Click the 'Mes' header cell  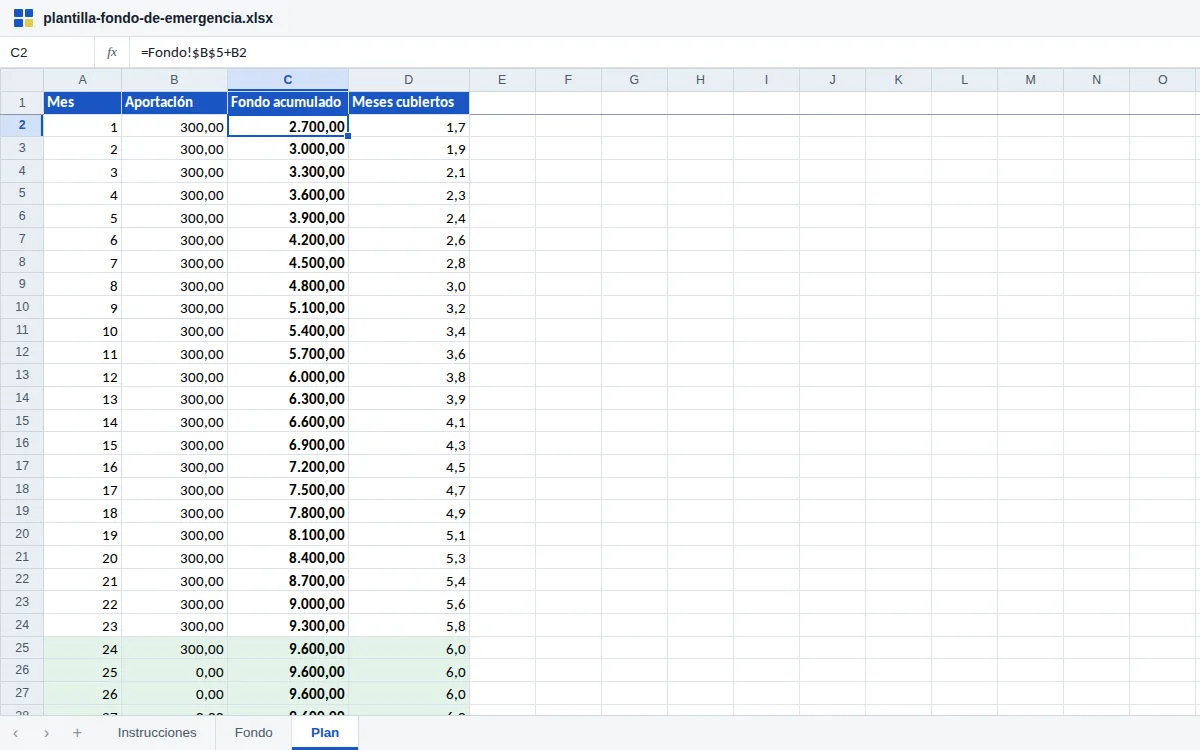[82, 102]
